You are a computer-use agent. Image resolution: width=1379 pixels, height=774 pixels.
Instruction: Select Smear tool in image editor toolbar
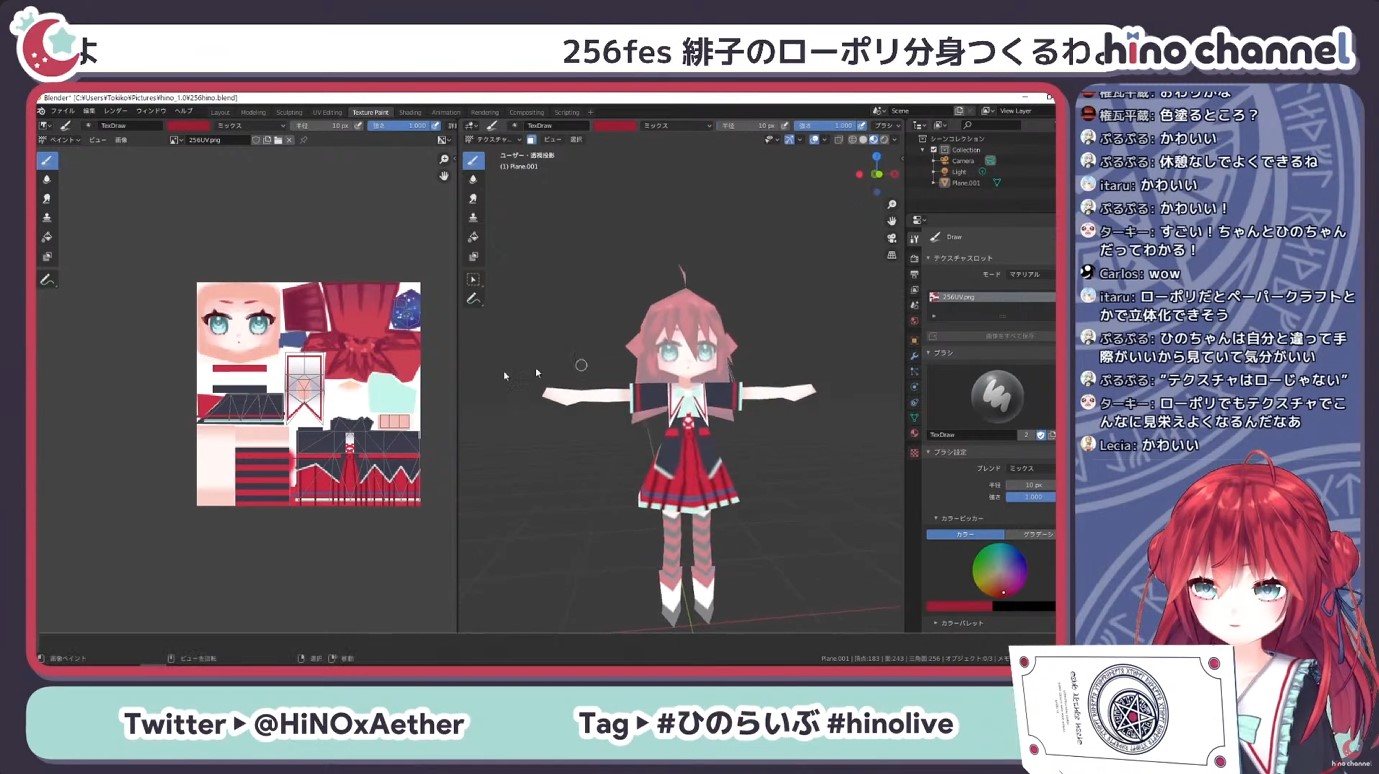tap(47, 198)
